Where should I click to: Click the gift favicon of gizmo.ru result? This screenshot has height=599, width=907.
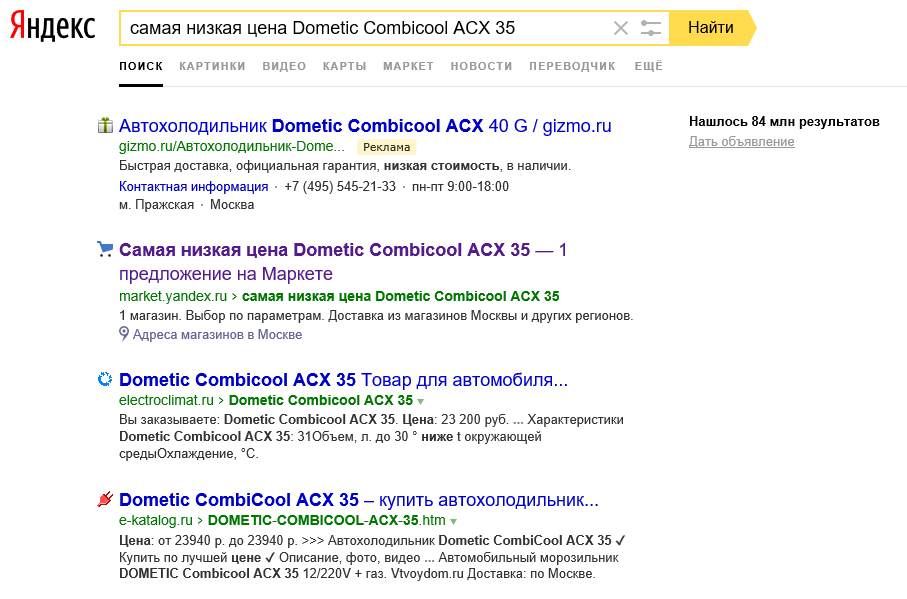click(105, 125)
